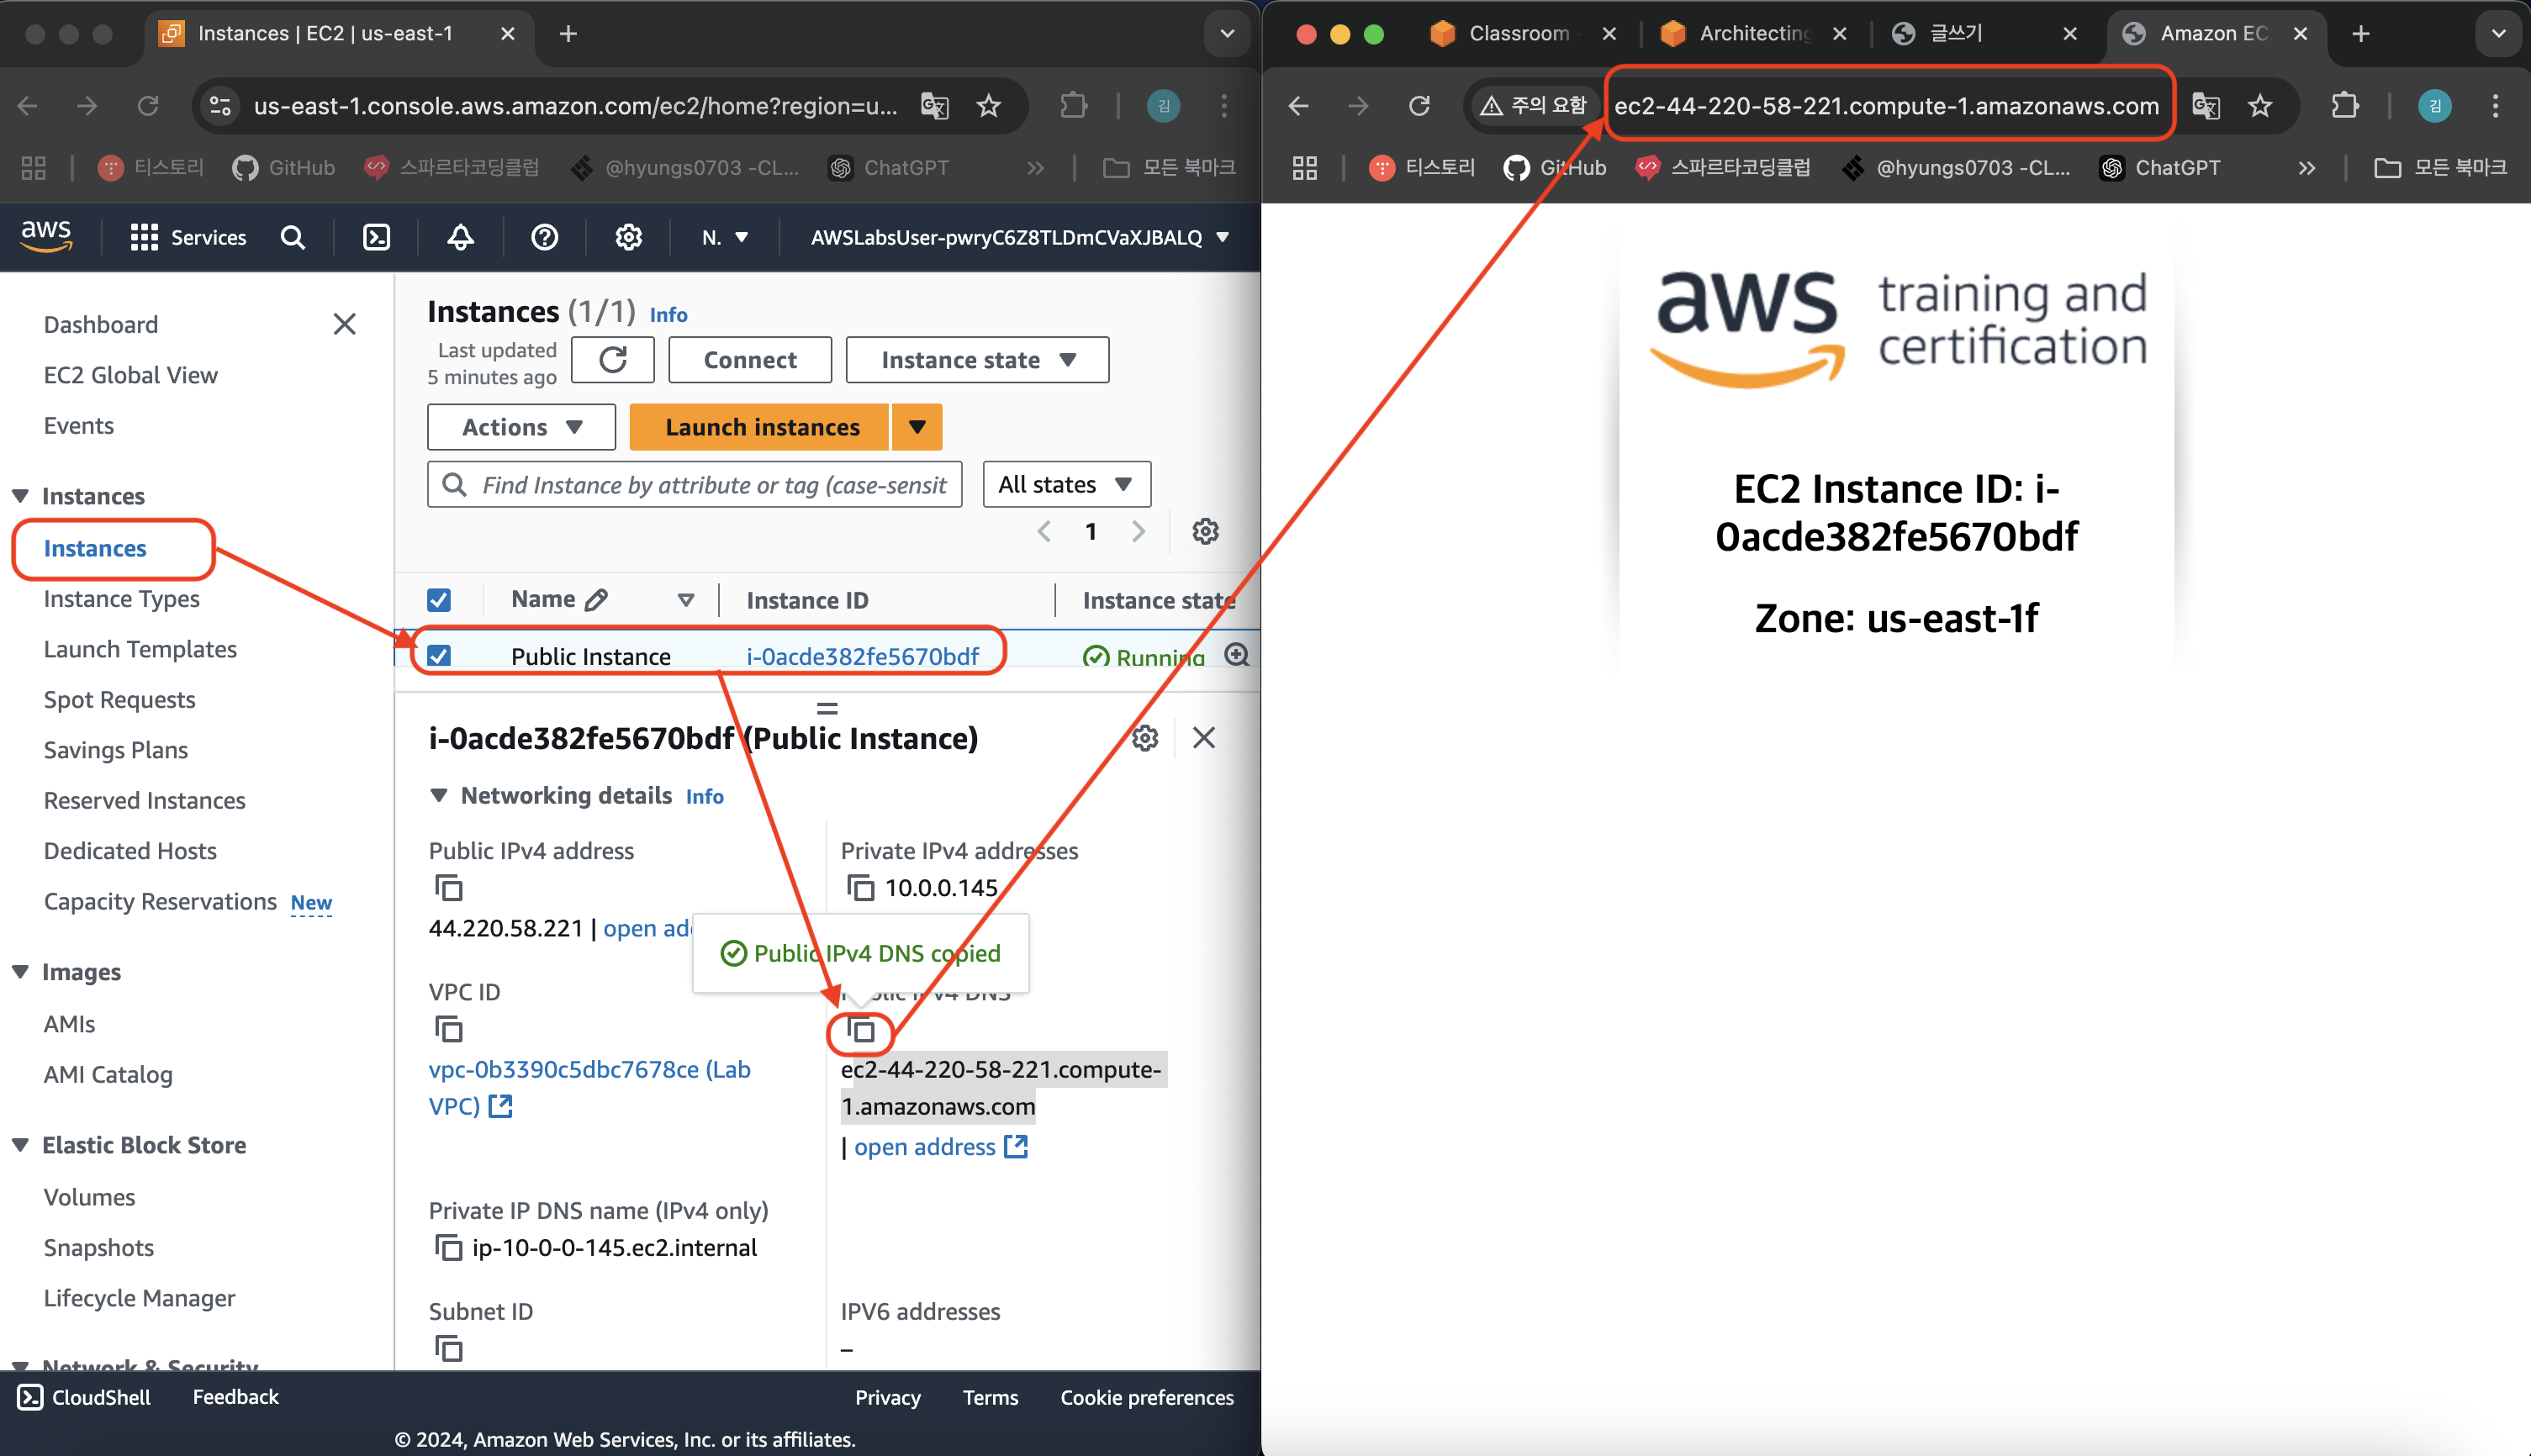Copy the private IPv4 address 10.0.0.145

(x=860, y=888)
